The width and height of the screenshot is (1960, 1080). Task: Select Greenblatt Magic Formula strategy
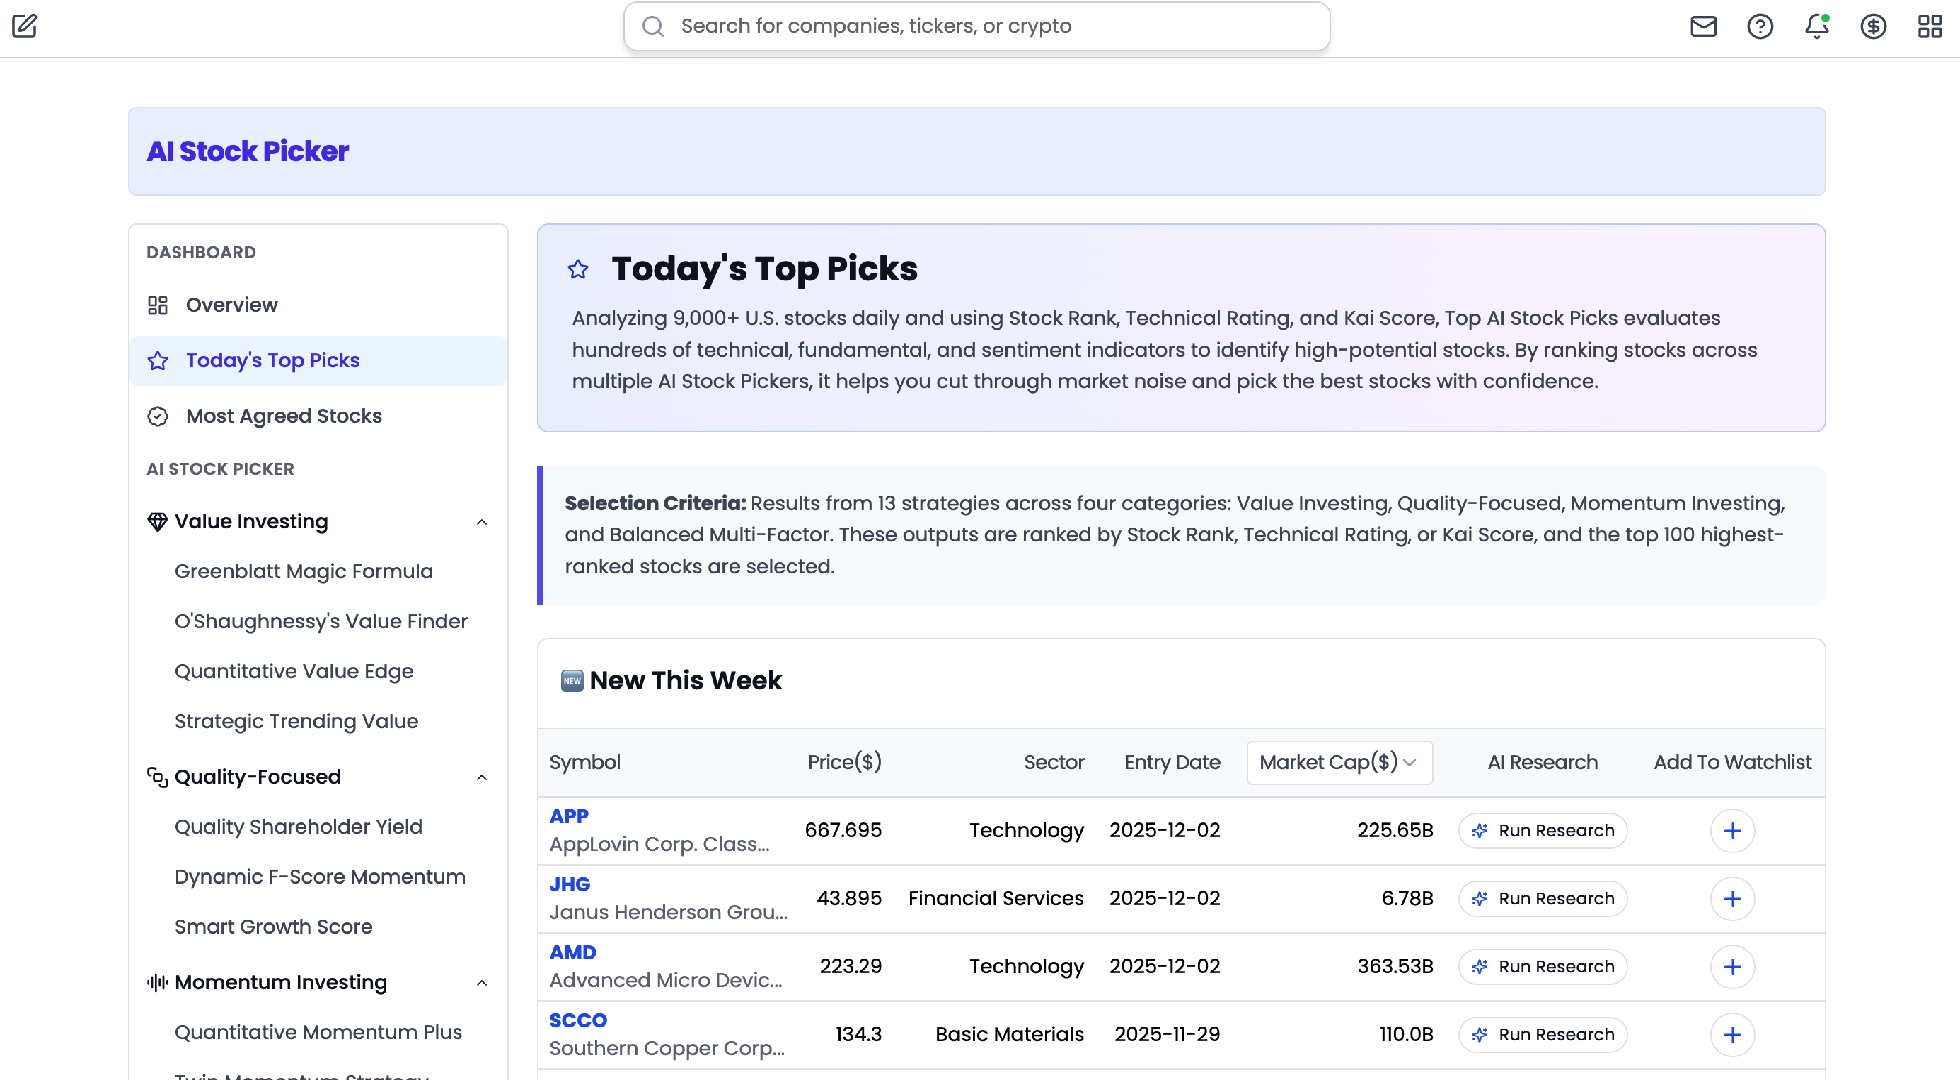coord(304,571)
